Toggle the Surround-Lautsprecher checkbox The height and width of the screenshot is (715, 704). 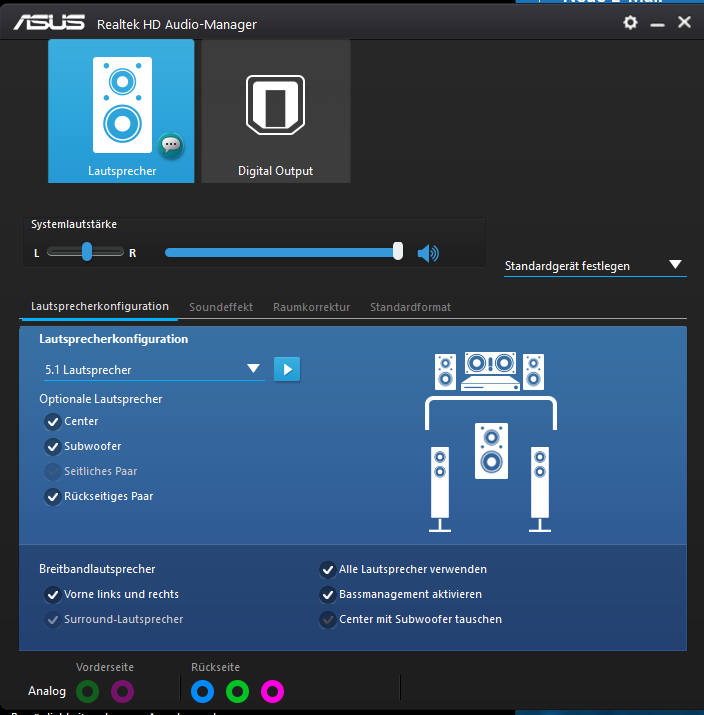click(53, 620)
